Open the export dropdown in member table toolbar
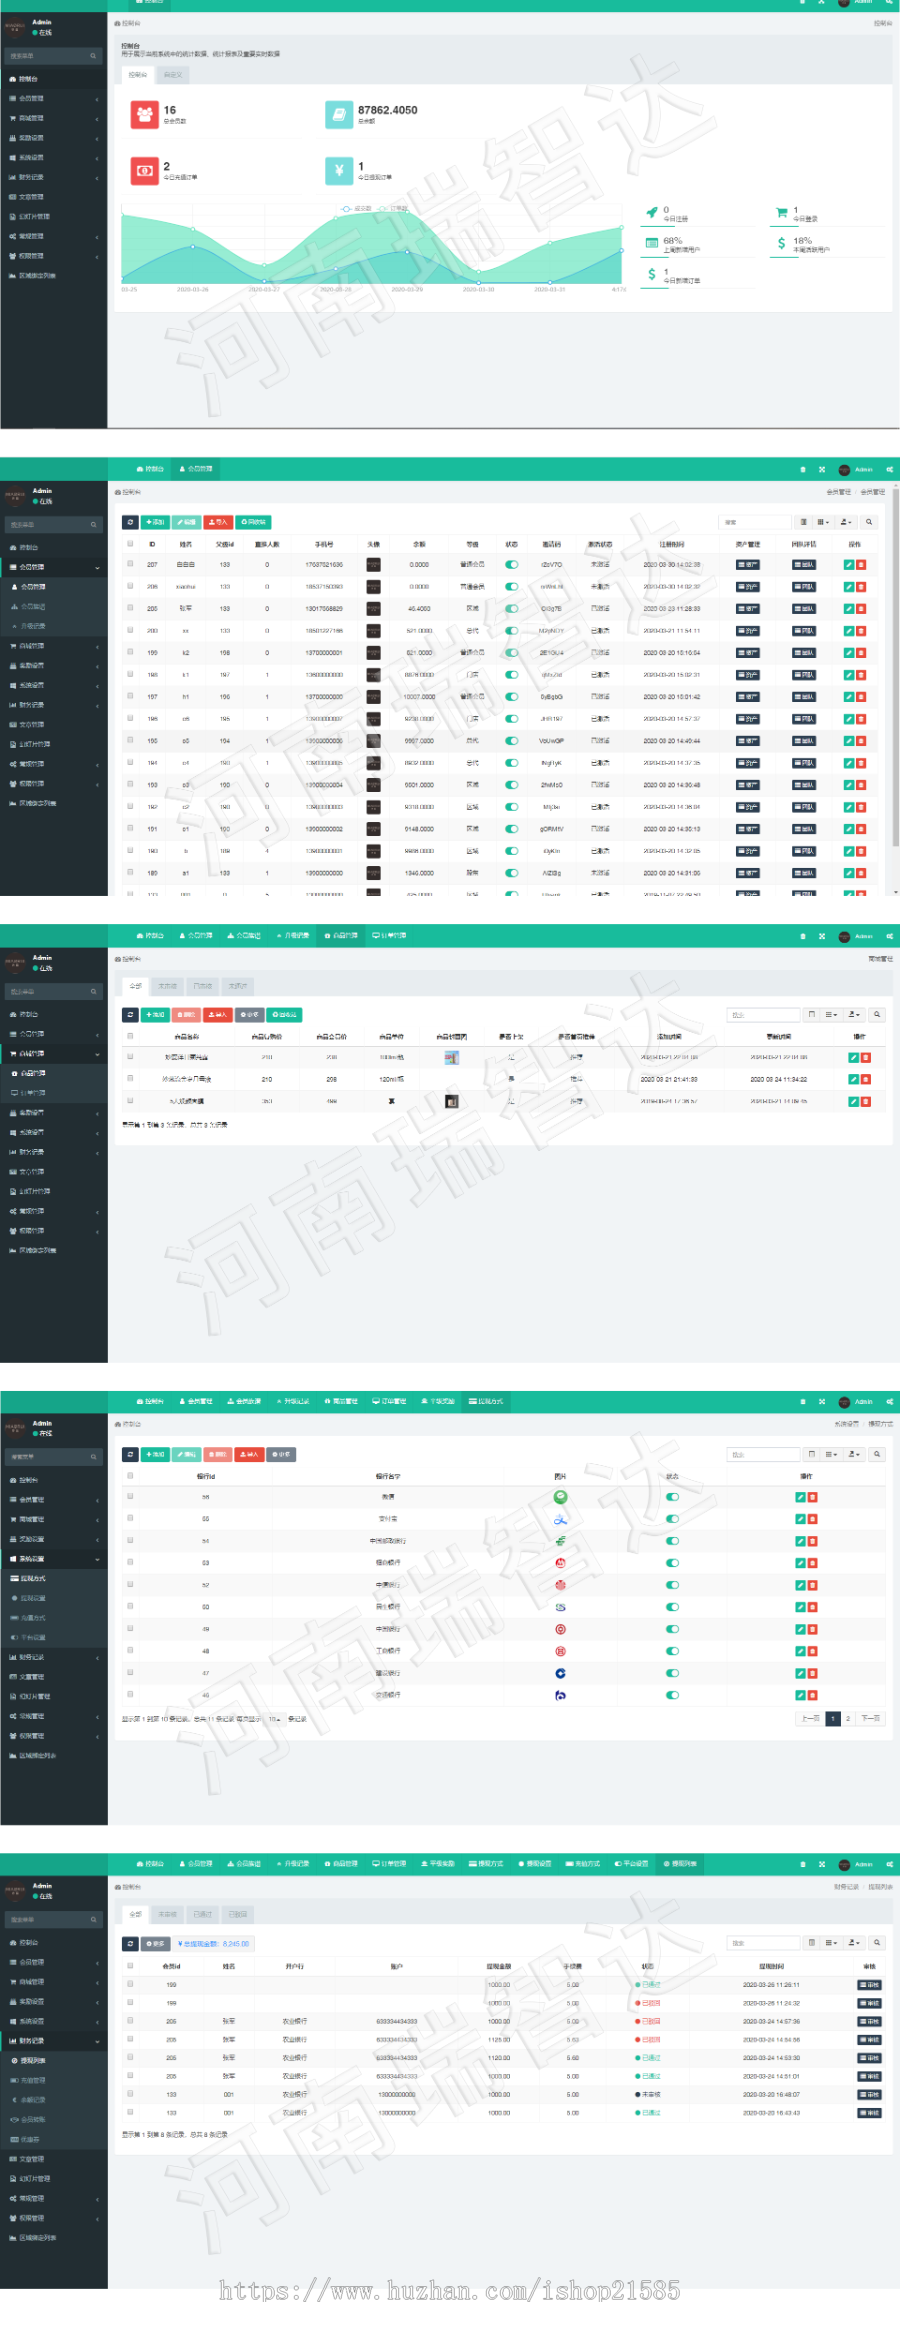This screenshot has height=2346, width=900. pyautogui.click(x=846, y=522)
